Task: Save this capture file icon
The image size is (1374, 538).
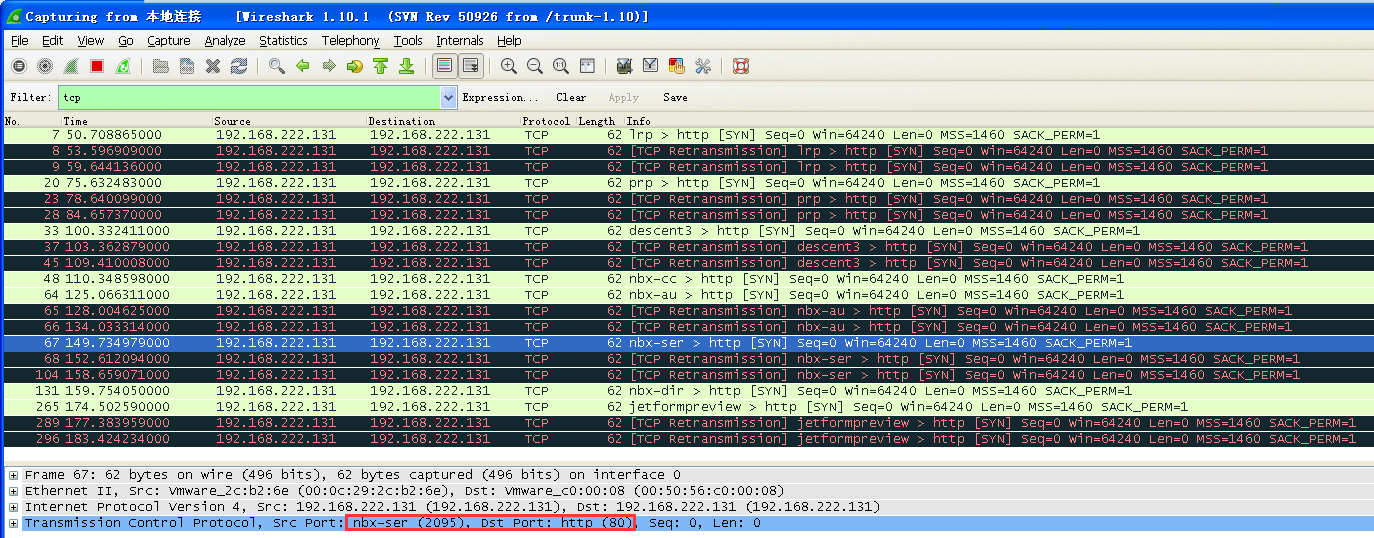Action: (187, 66)
